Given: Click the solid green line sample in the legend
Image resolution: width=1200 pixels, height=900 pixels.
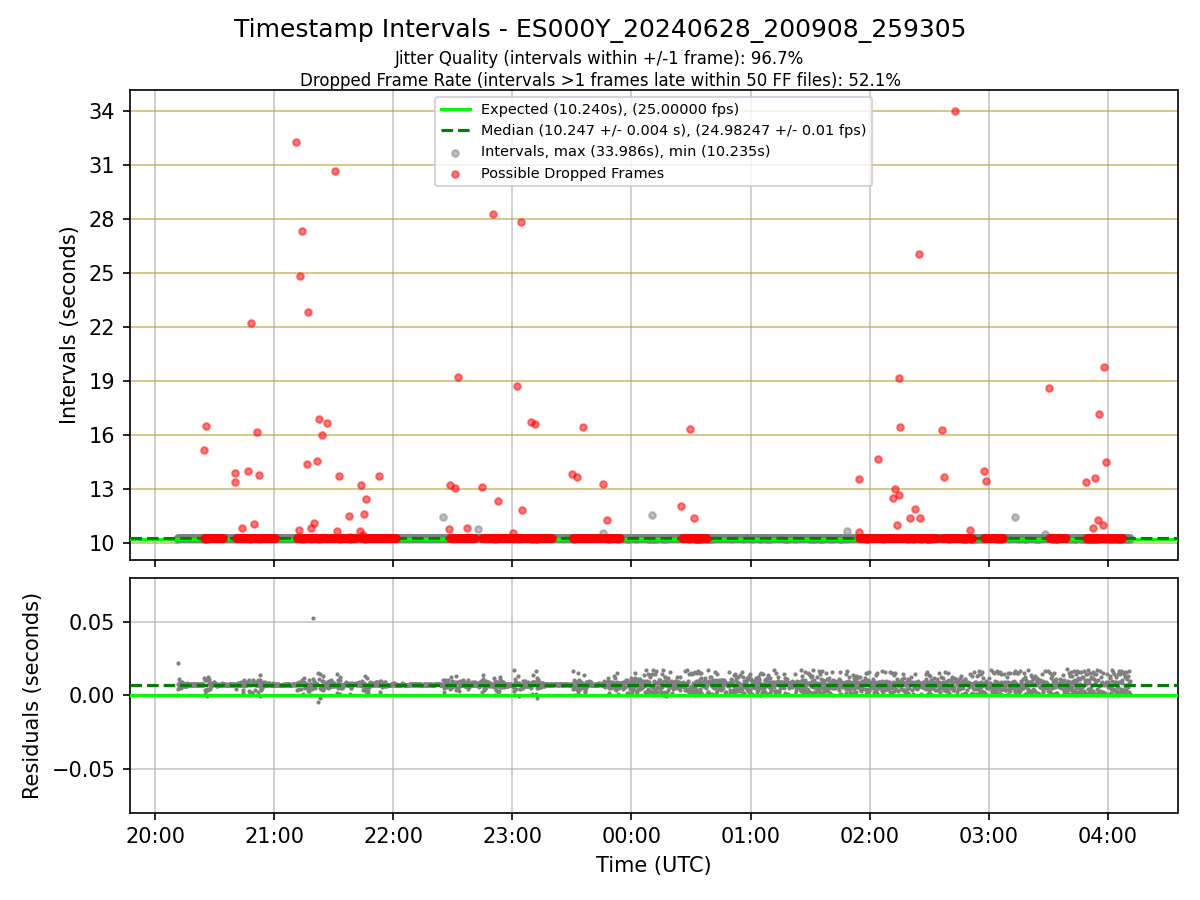Looking at the screenshot, I should (x=456, y=110).
